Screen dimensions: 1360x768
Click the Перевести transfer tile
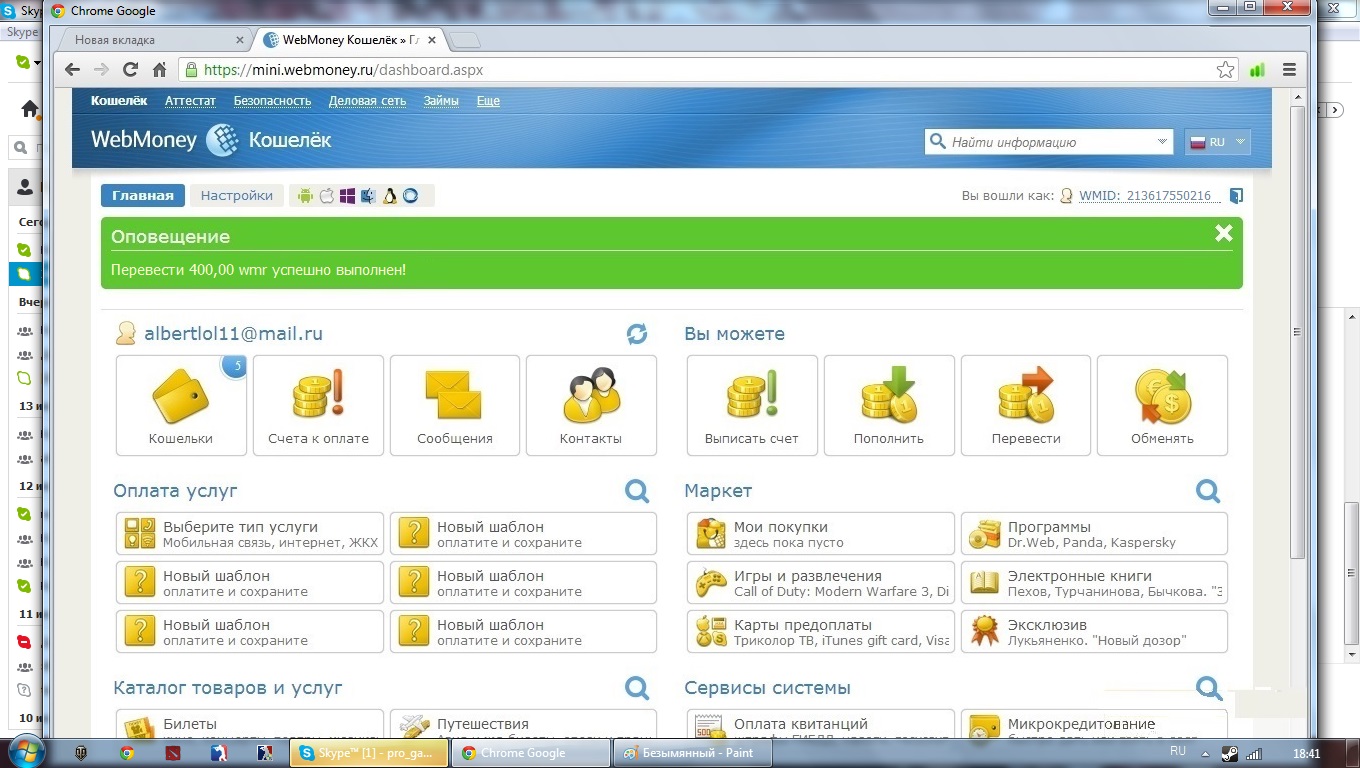[x=1026, y=405]
